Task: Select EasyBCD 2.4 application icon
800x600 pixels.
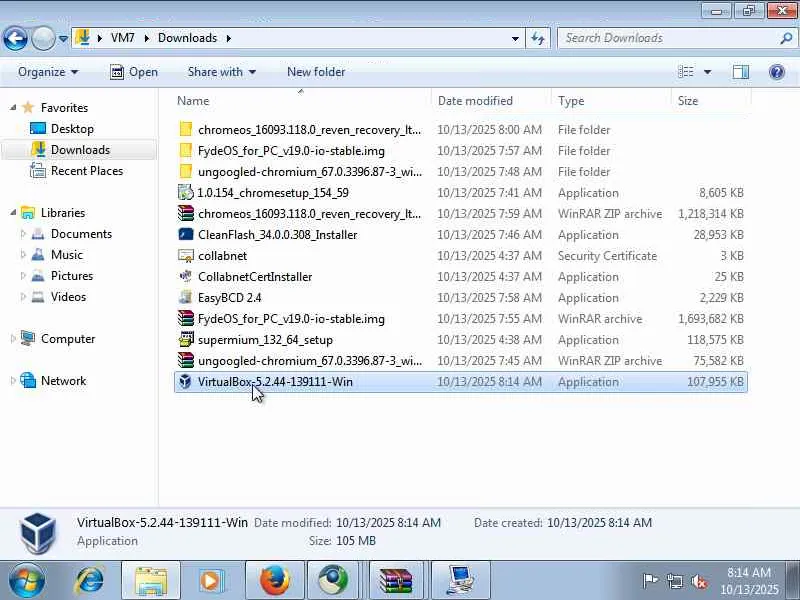Action: click(186, 297)
